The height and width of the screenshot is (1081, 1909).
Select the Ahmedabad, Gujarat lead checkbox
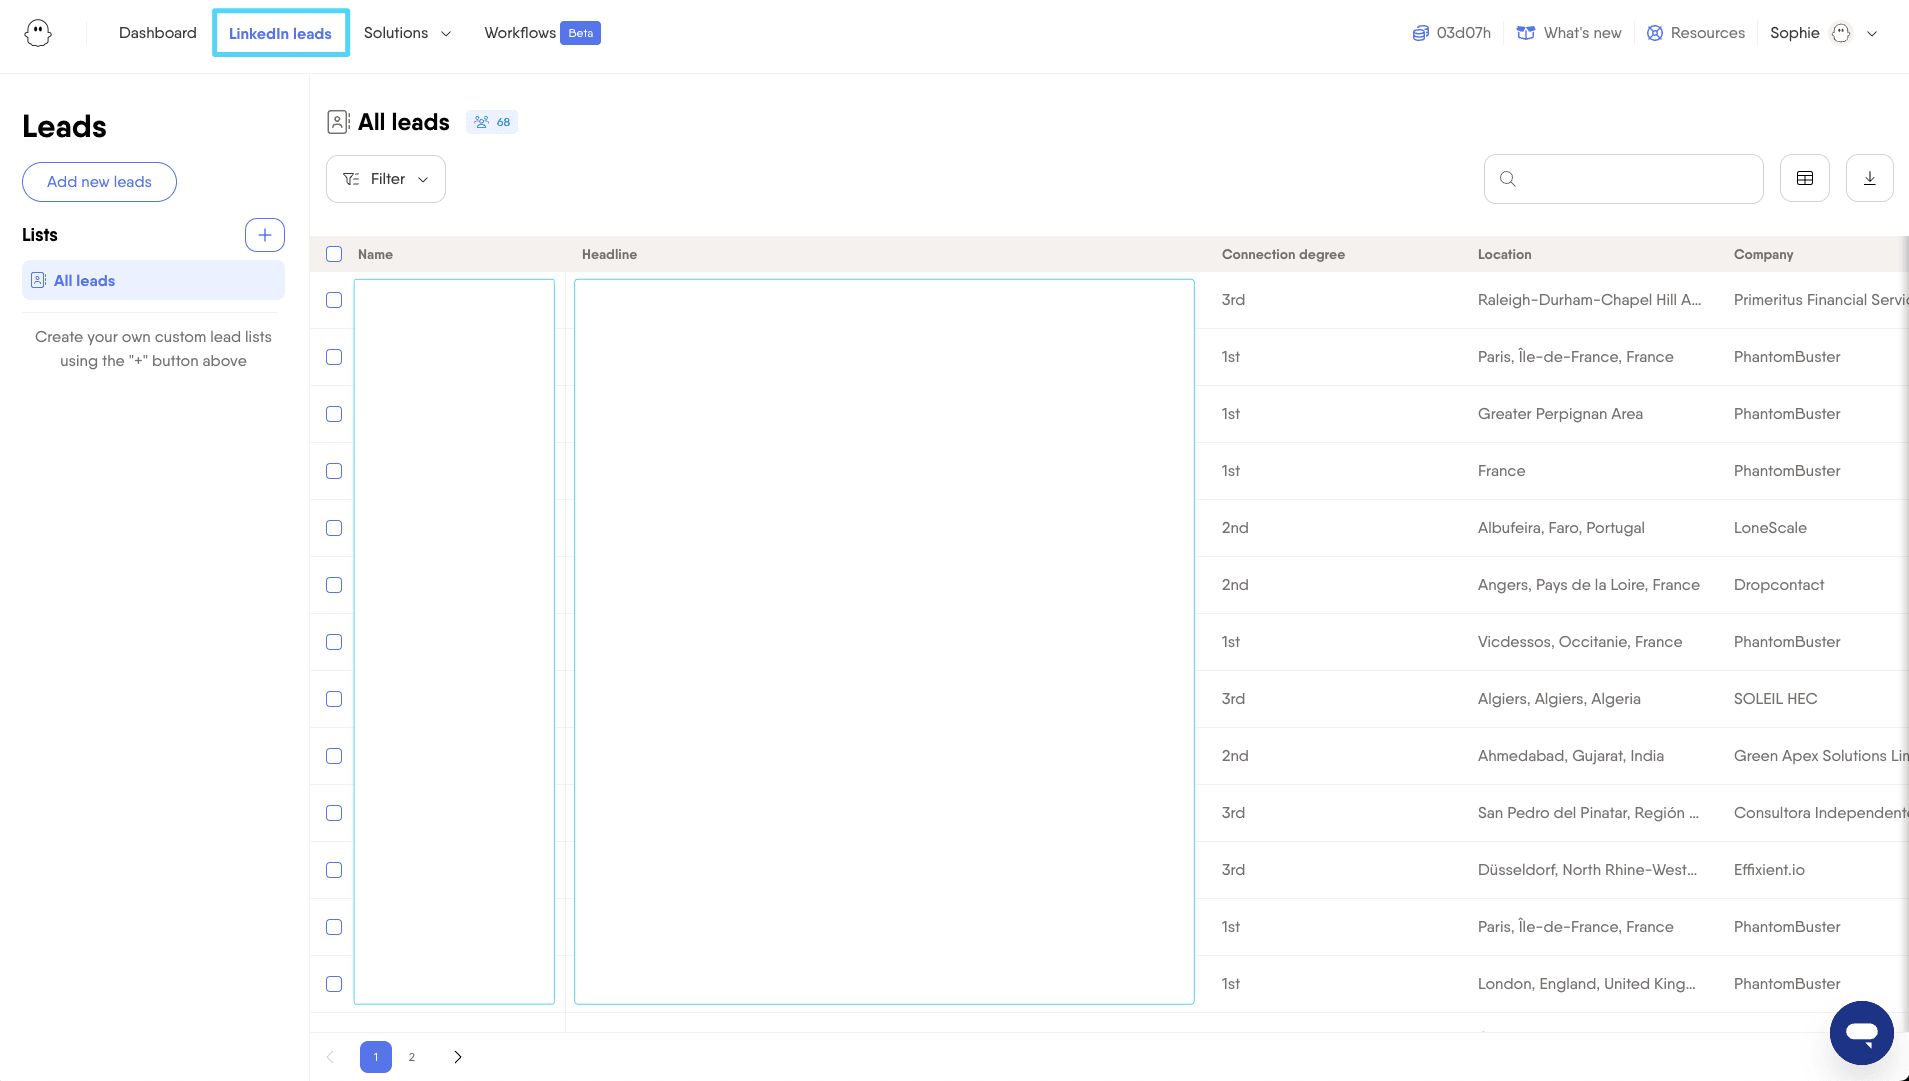pos(334,756)
